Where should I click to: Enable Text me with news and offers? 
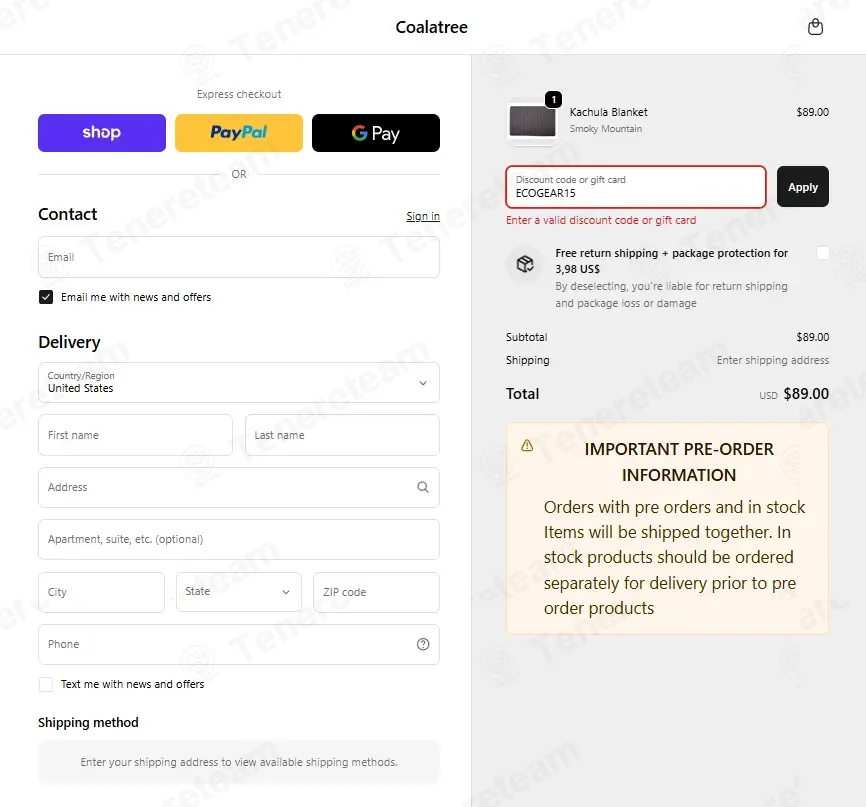[46, 684]
